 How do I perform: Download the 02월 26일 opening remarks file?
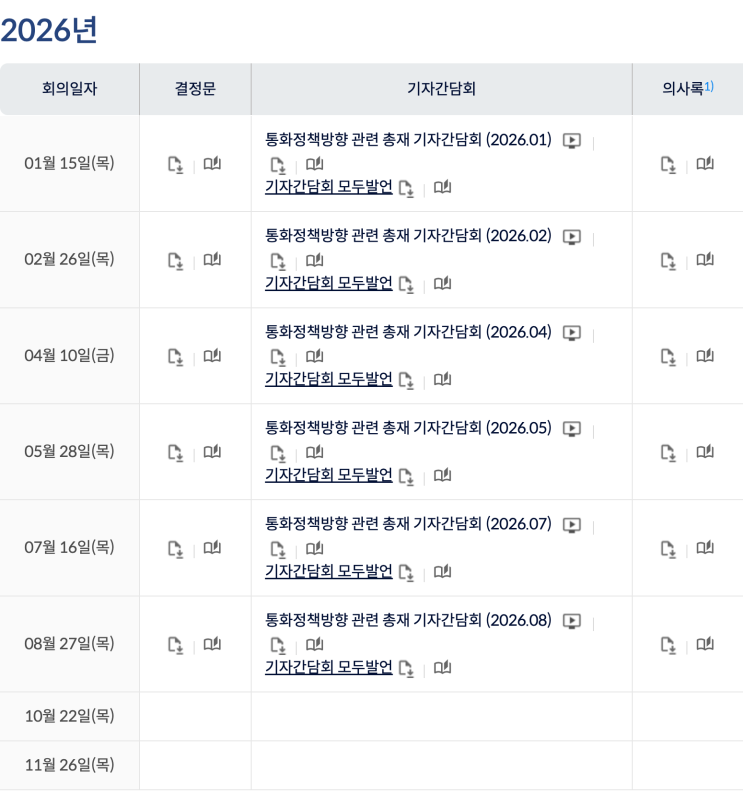coord(406,284)
